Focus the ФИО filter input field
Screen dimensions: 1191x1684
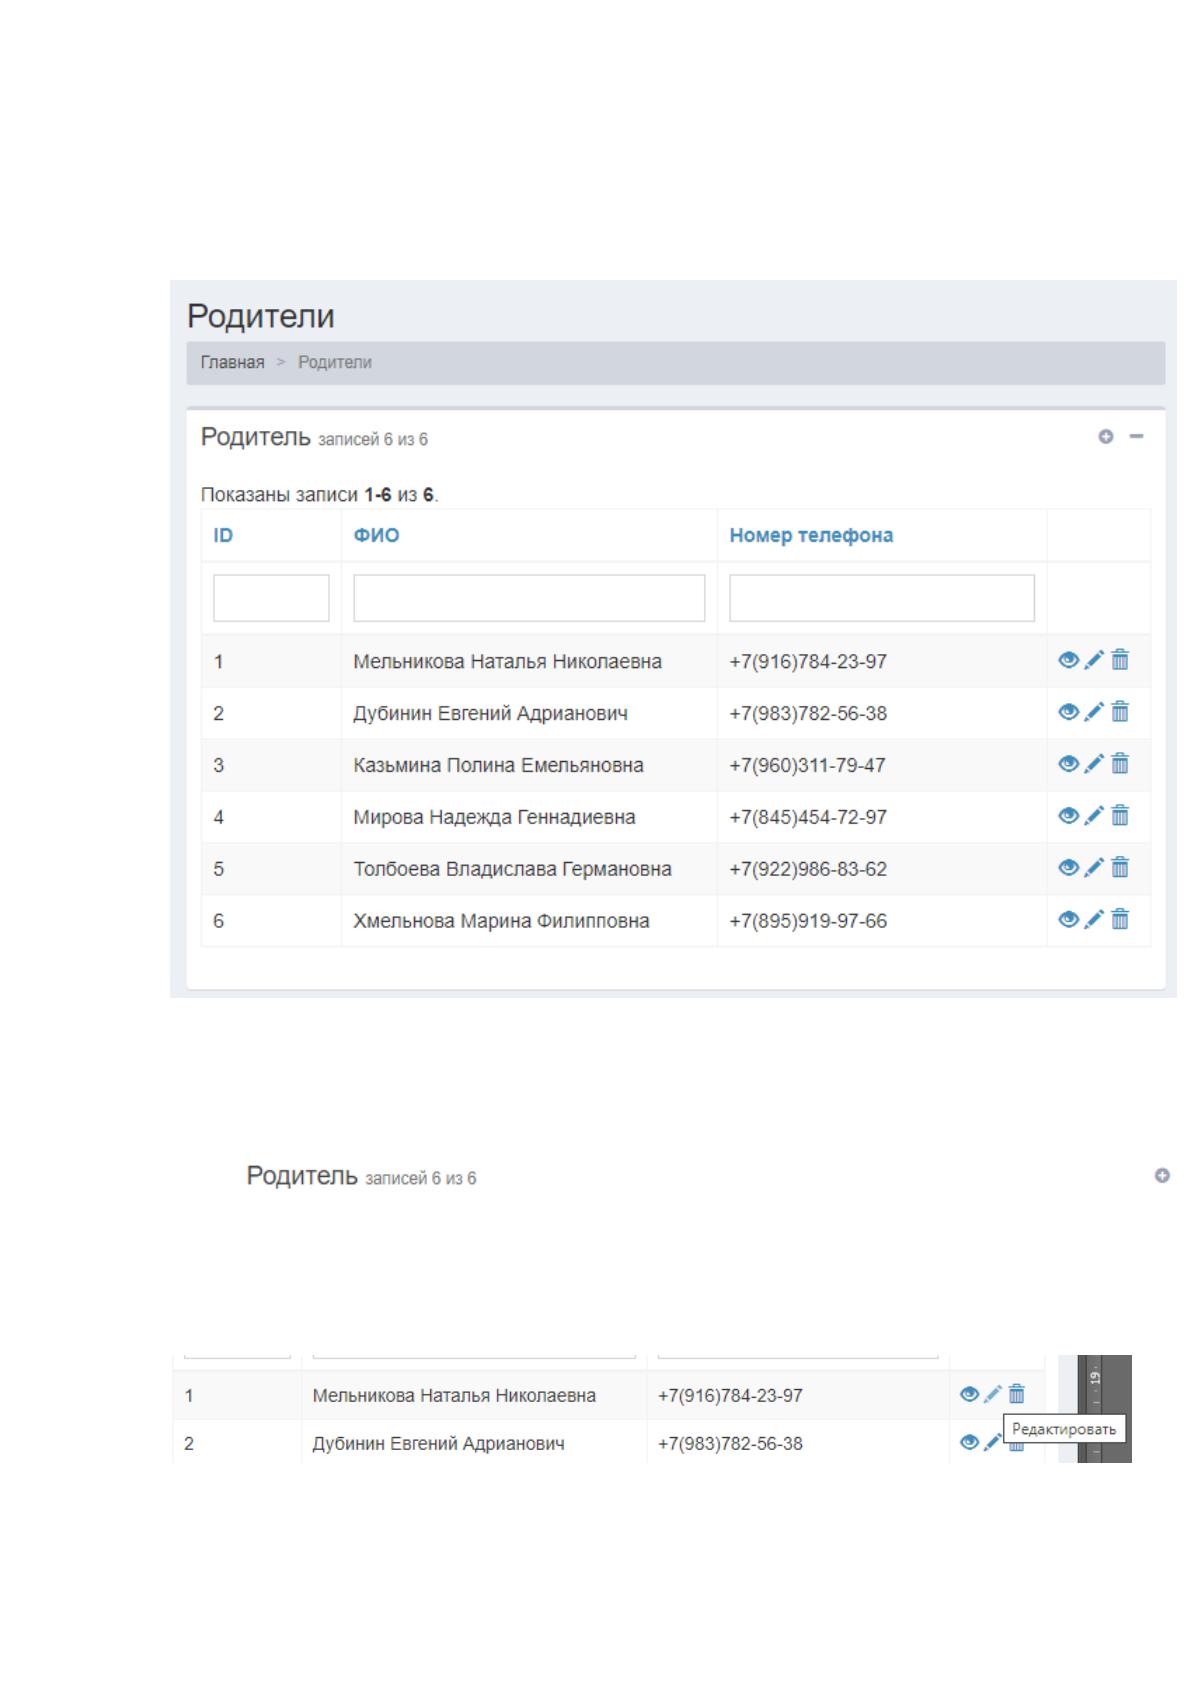tap(529, 598)
